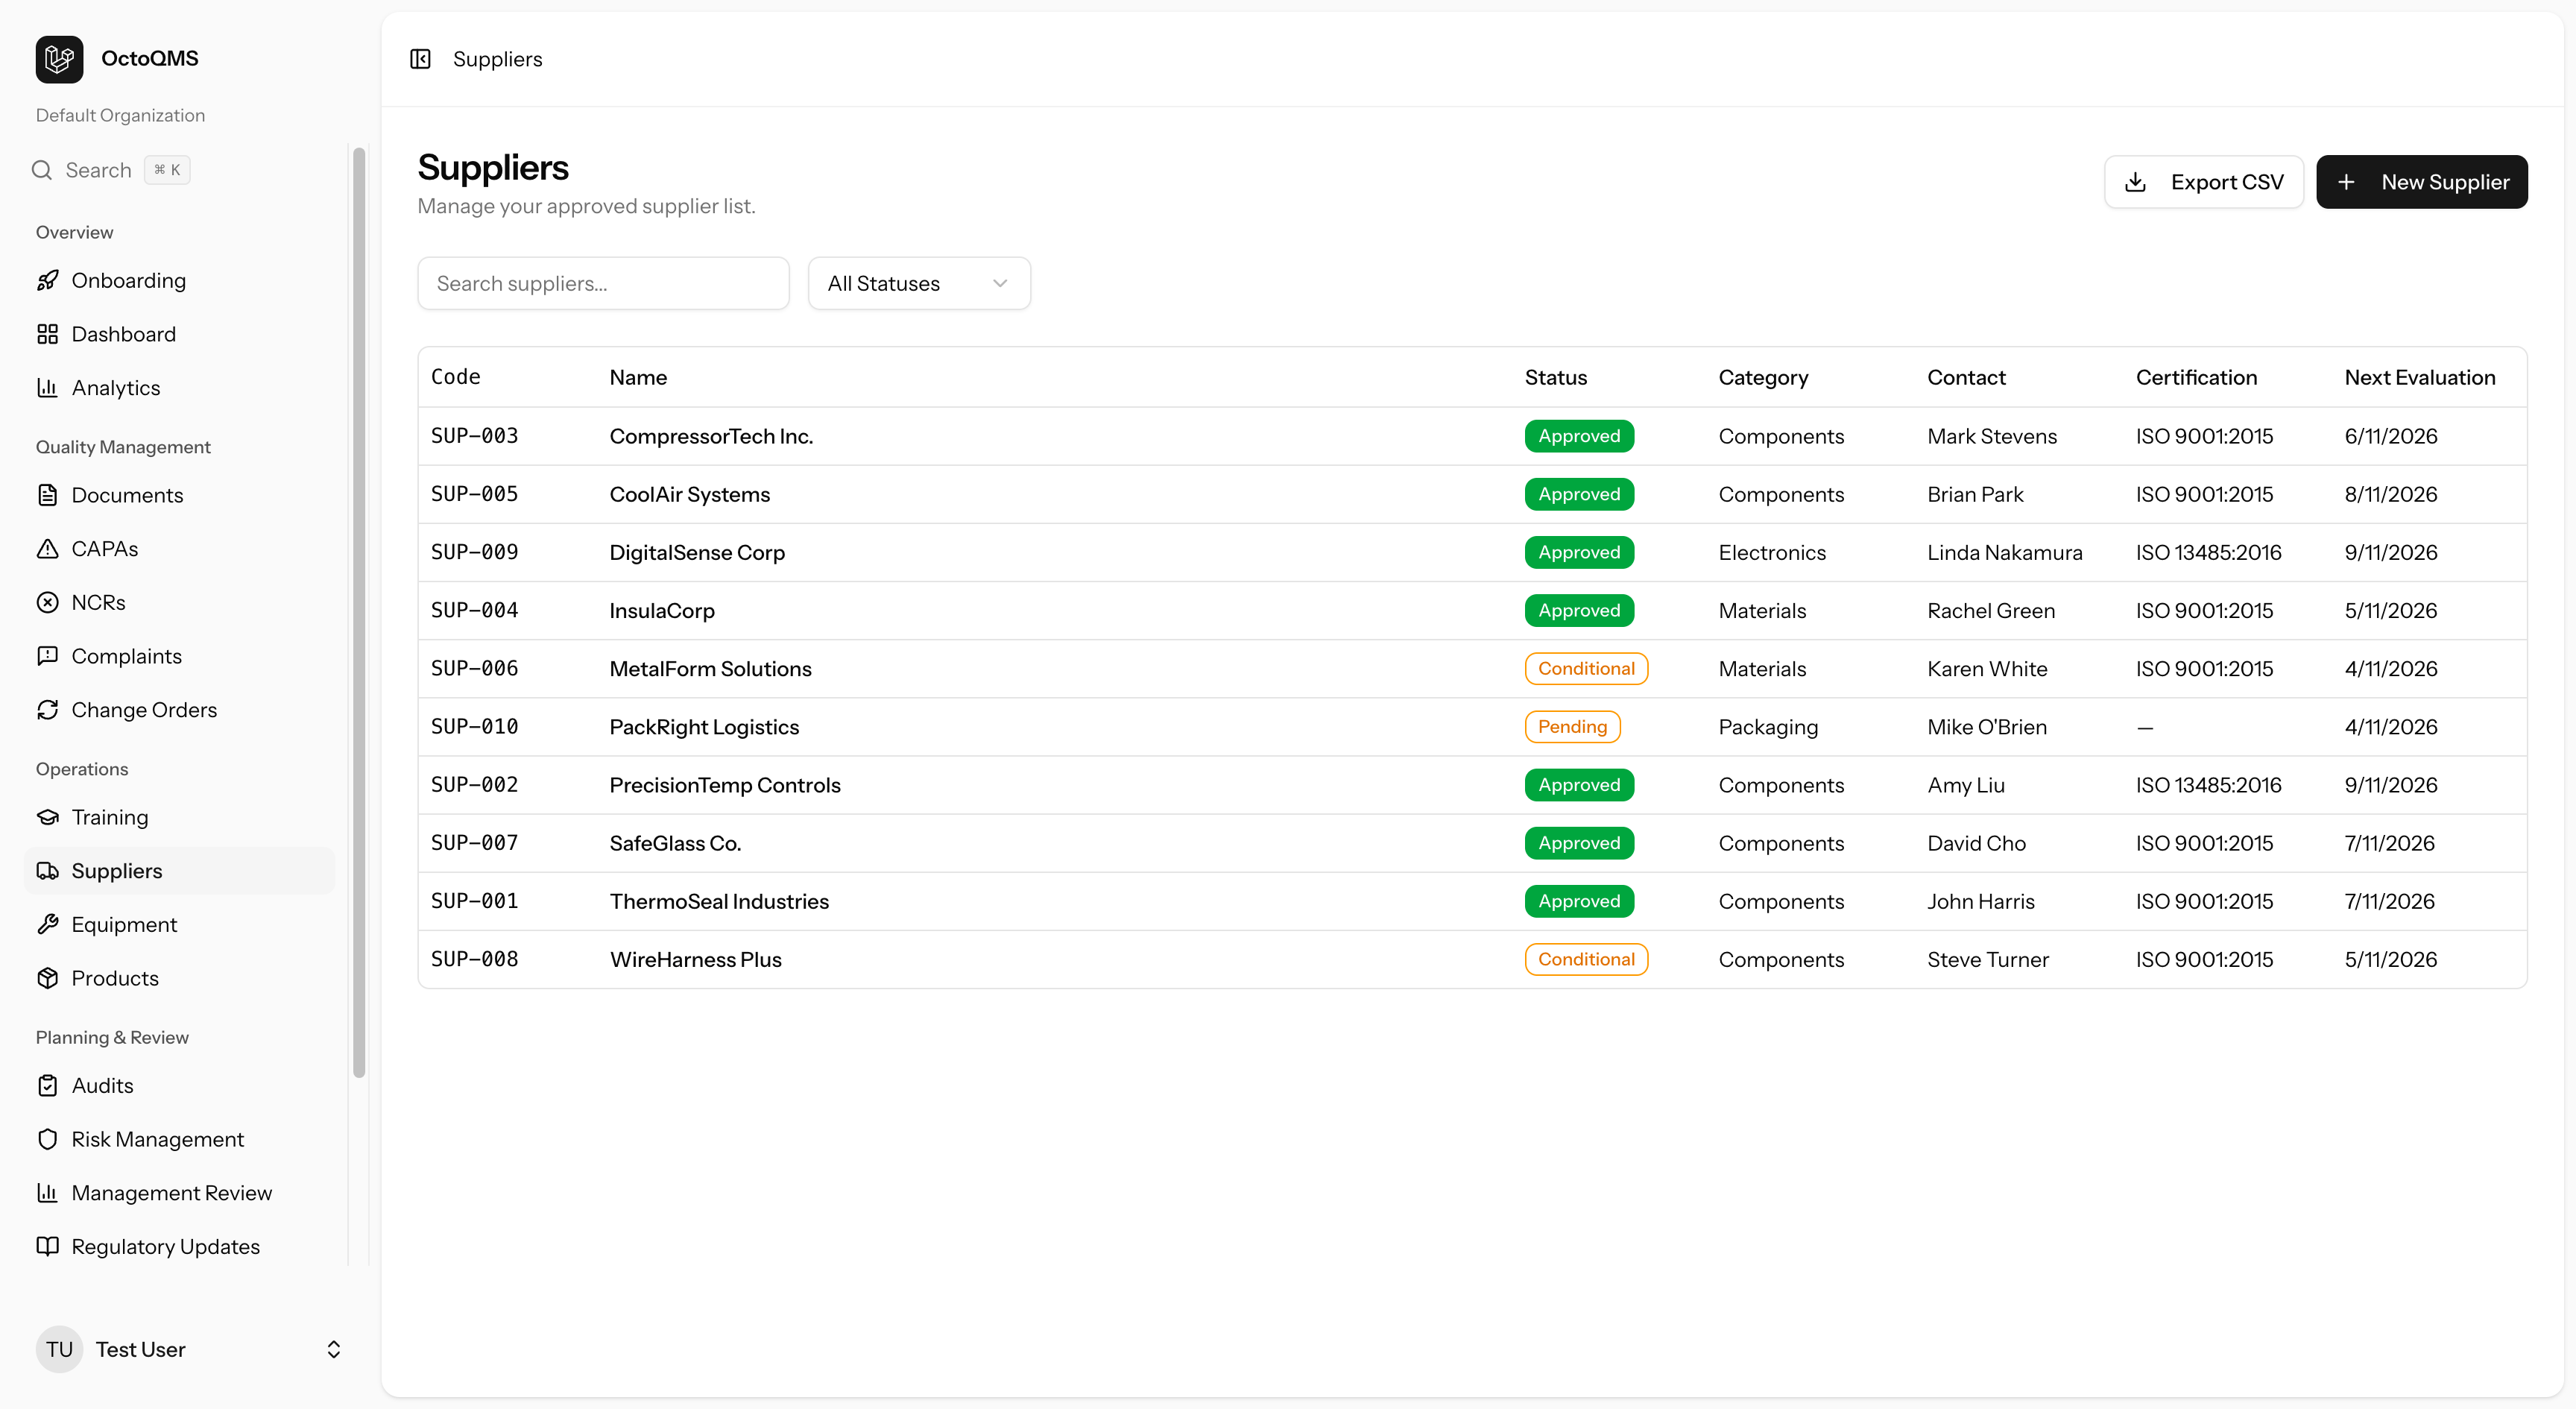Select Suppliers in the sidebar
2576x1409 pixels.
point(180,871)
